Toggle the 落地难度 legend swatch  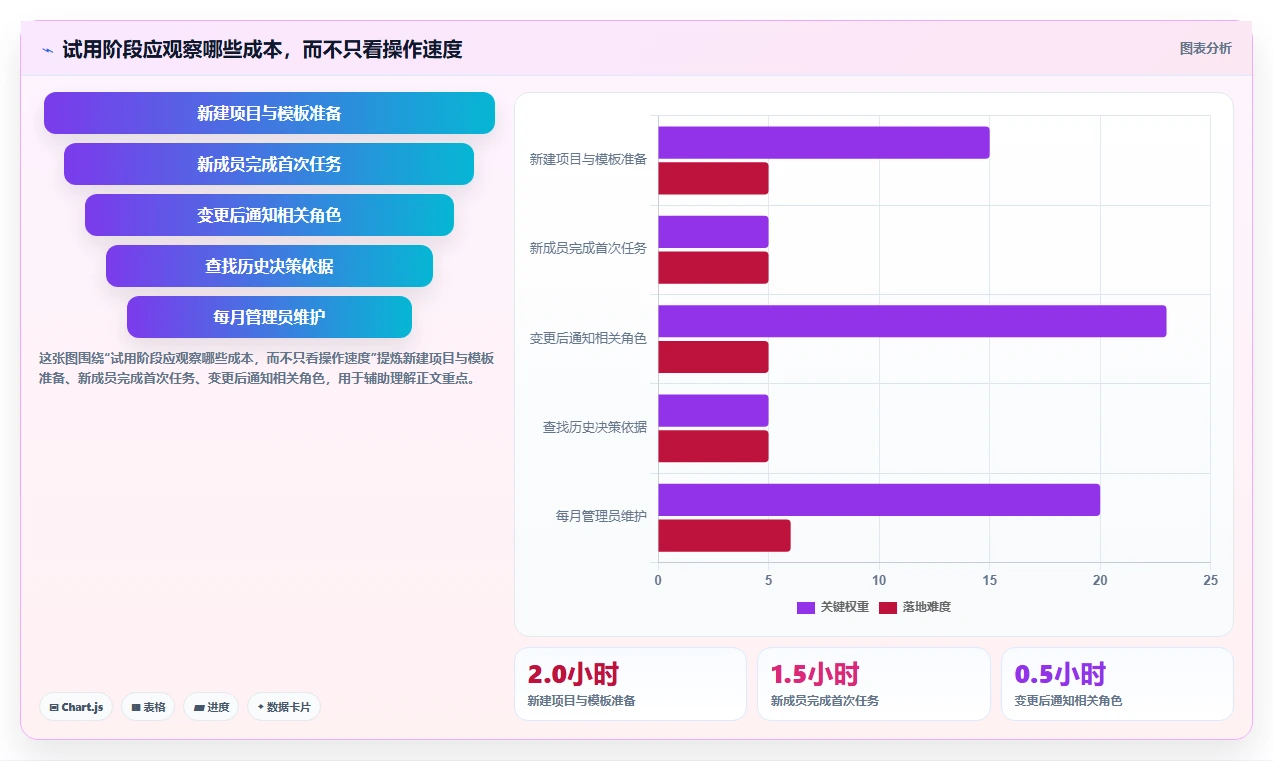point(888,607)
